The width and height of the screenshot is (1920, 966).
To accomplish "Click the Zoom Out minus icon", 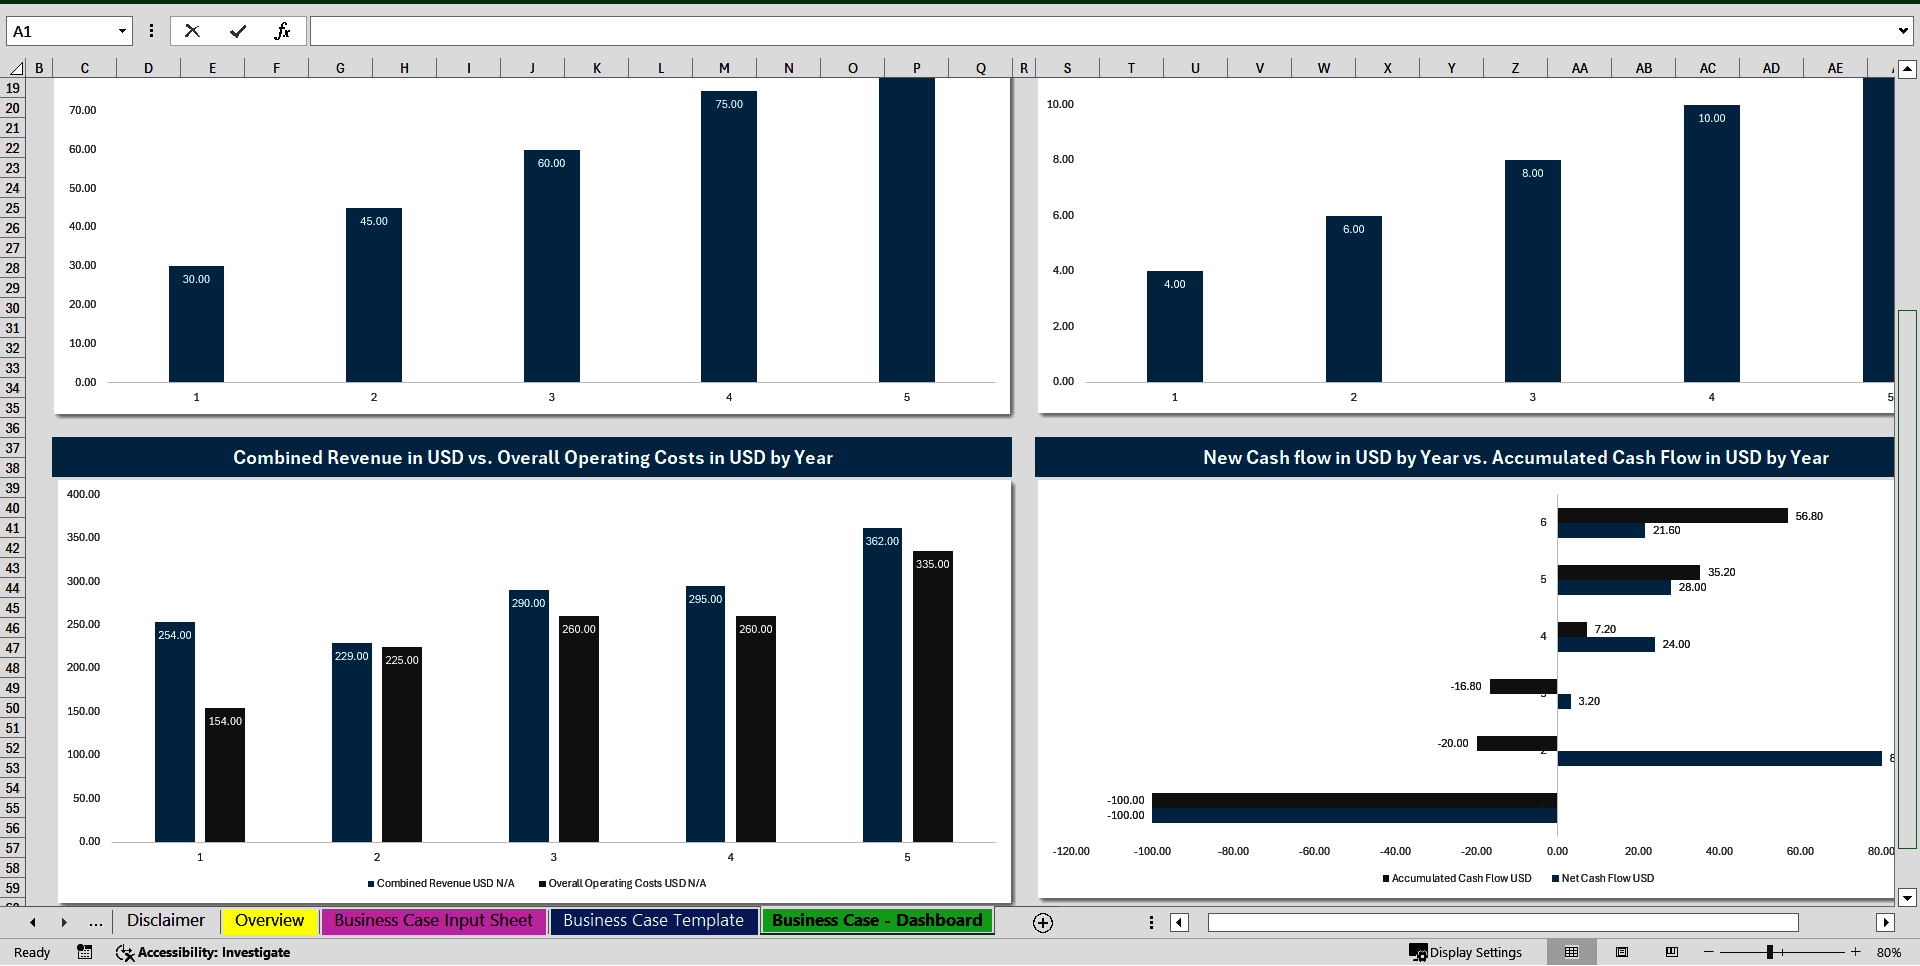I will coord(1707,952).
